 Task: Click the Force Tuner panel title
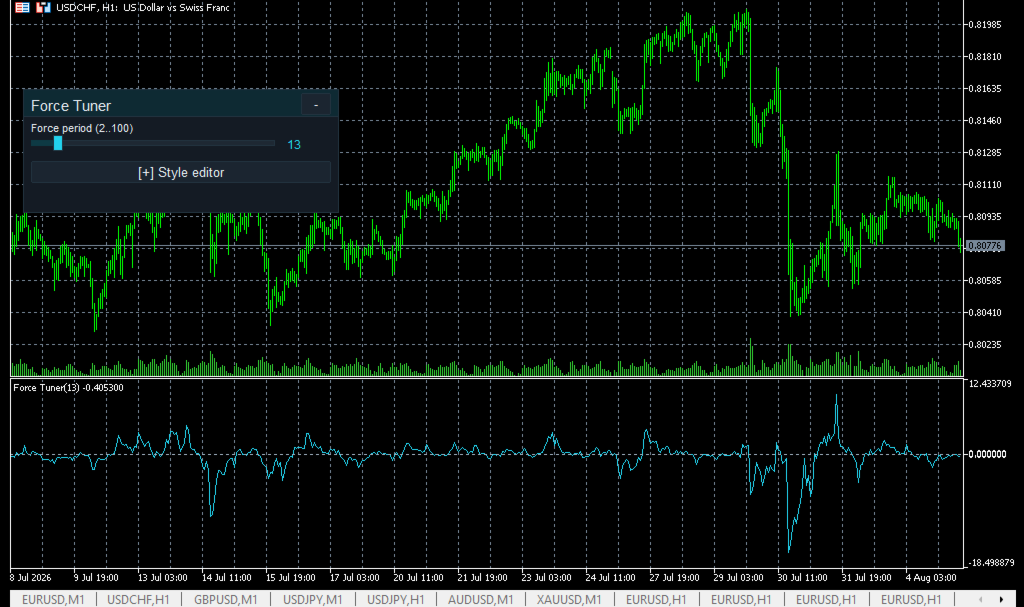[71, 106]
